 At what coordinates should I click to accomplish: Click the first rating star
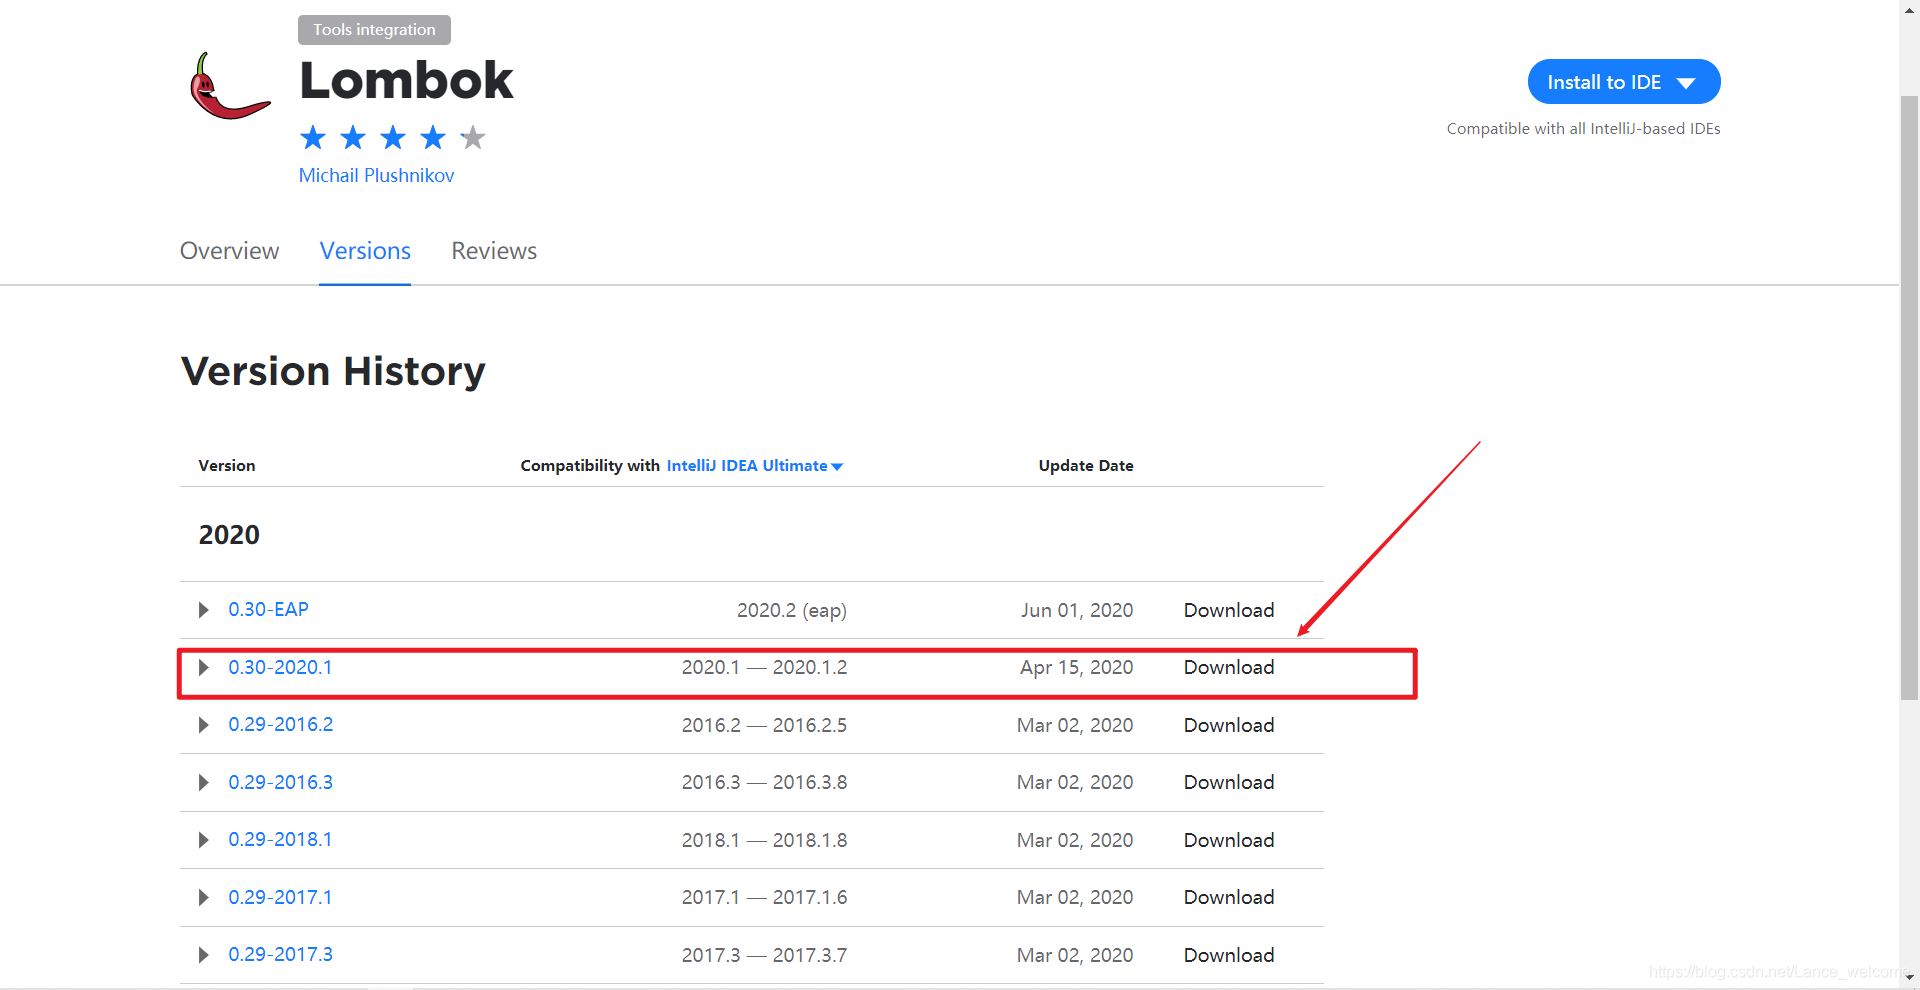tap(313, 137)
